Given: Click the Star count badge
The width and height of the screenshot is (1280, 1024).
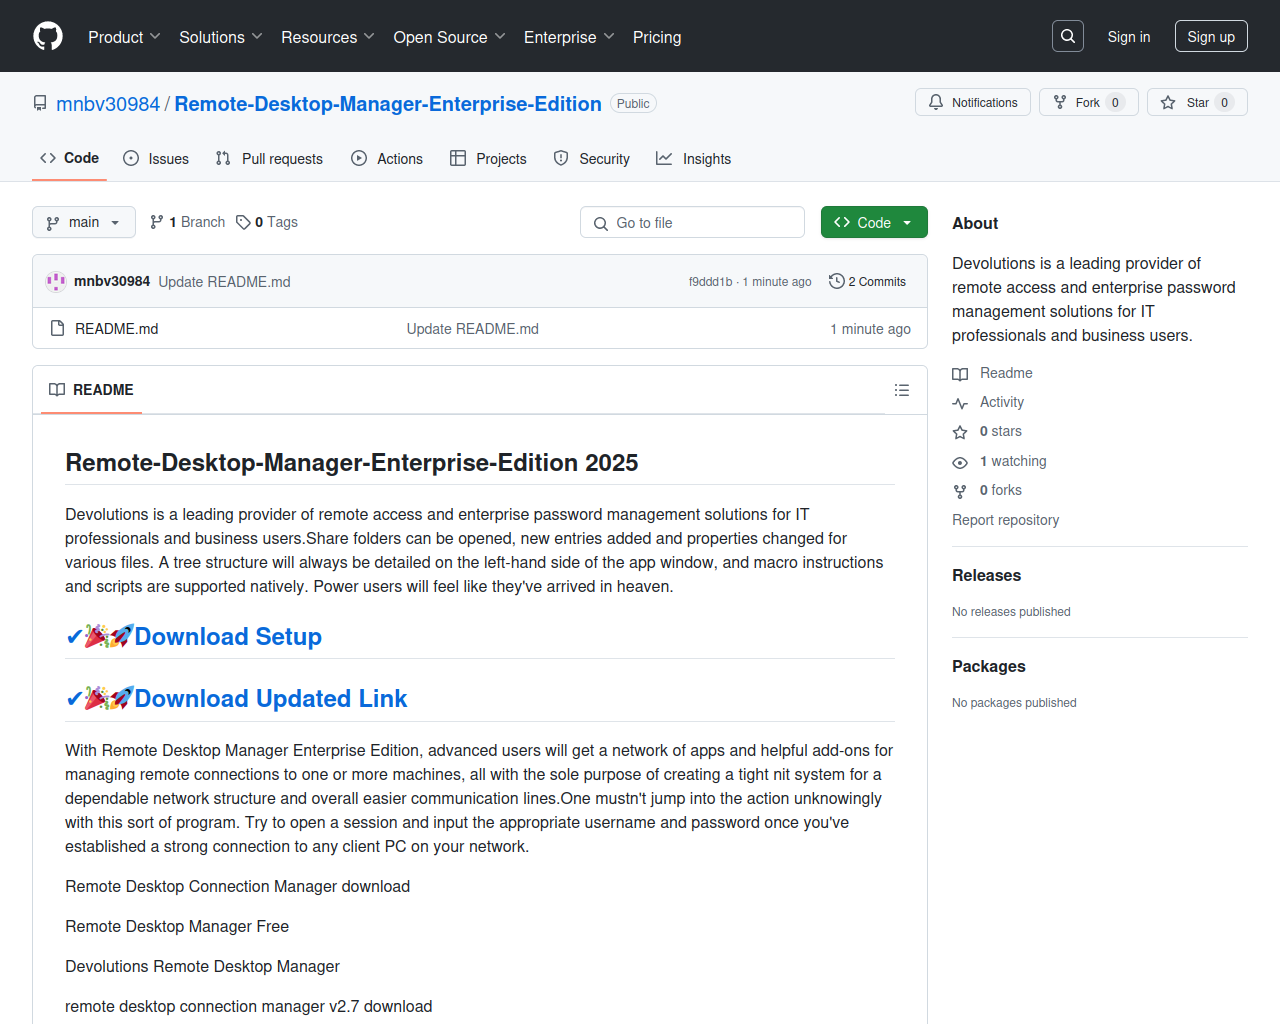Looking at the screenshot, I should tap(1224, 102).
